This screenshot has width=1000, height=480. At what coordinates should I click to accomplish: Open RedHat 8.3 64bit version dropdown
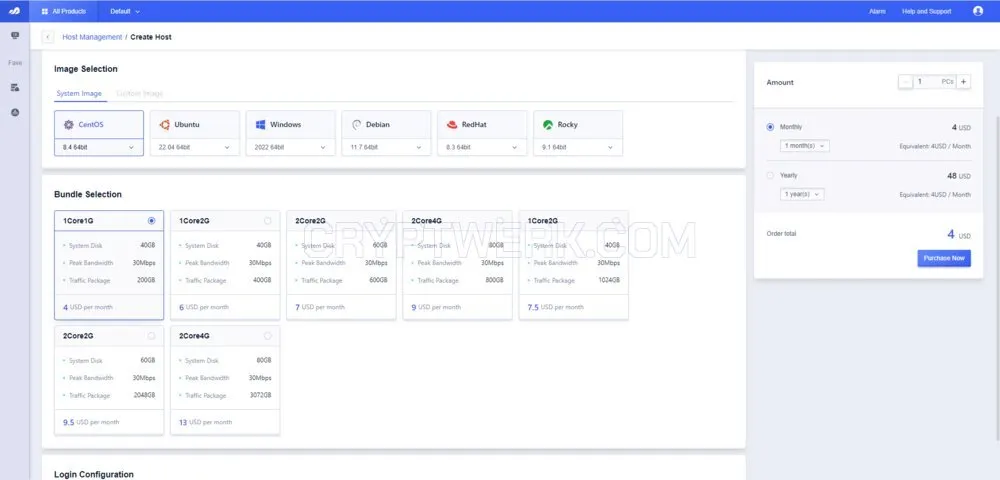coord(482,147)
